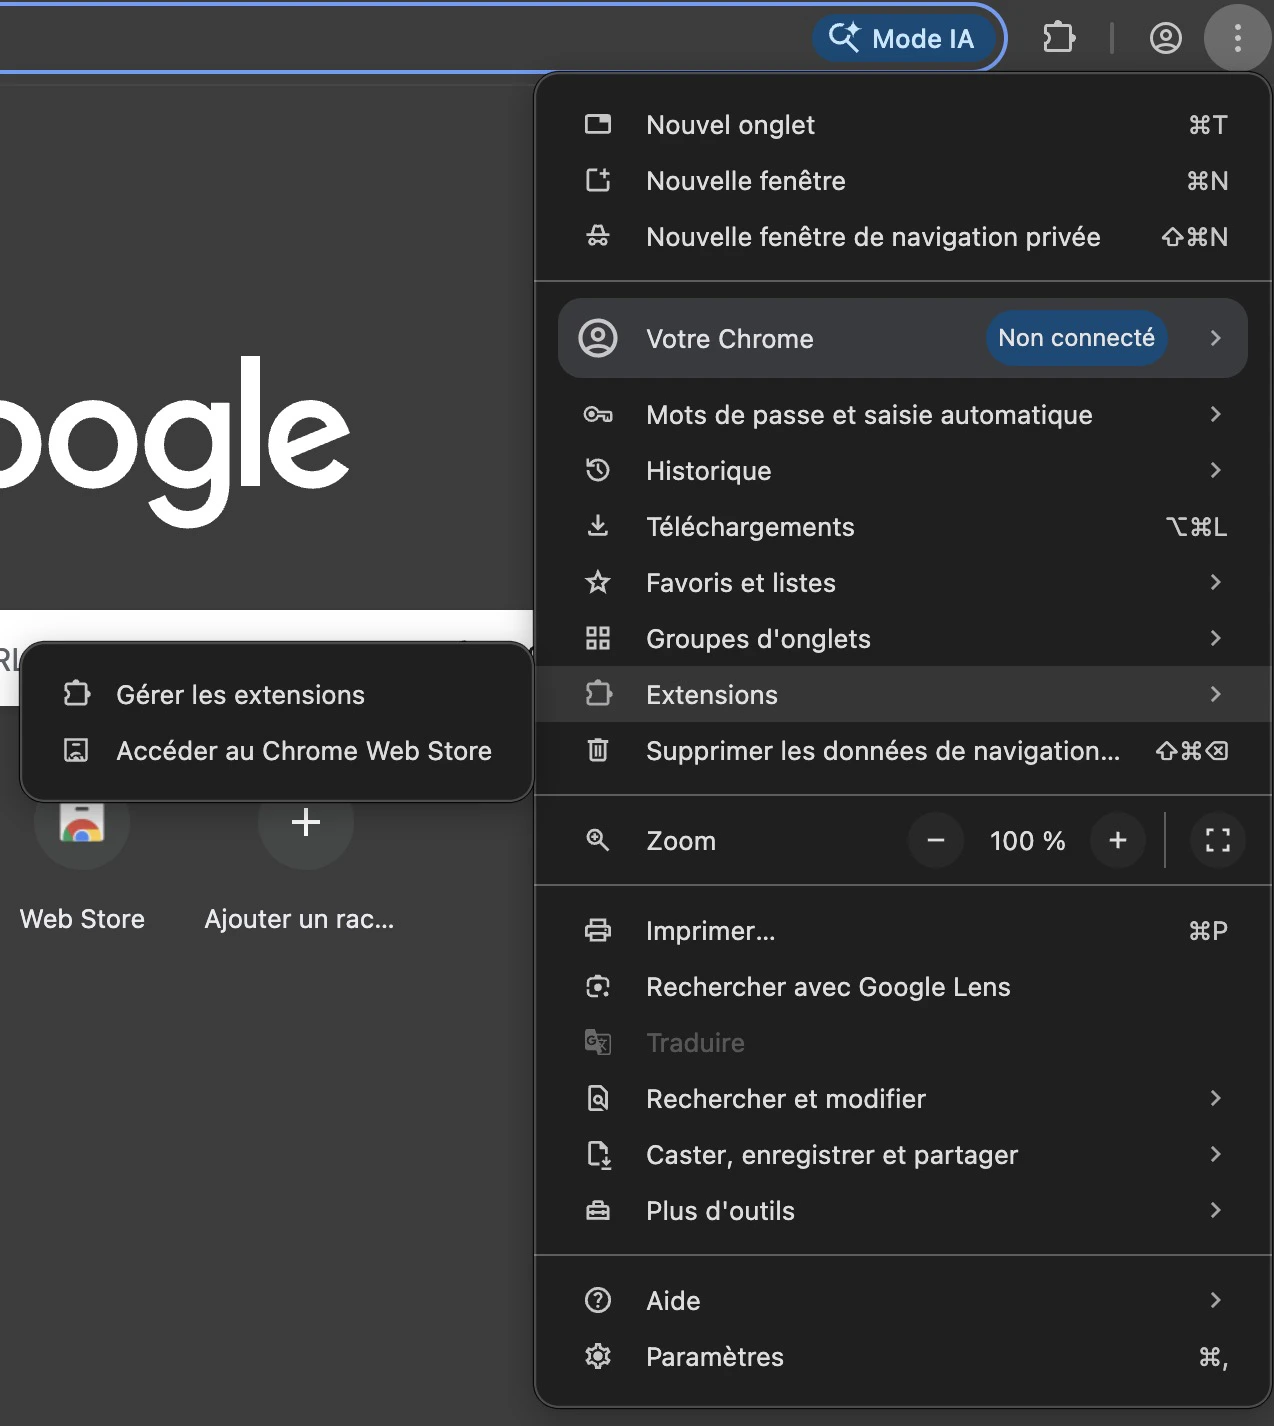Expand the Aide submenu chevron
The image size is (1274, 1426).
[x=1215, y=1300]
